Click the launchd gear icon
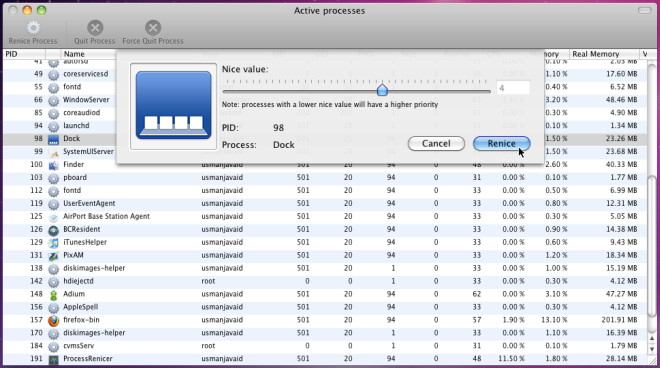This screenshot has height=368, width=660. 53,127
